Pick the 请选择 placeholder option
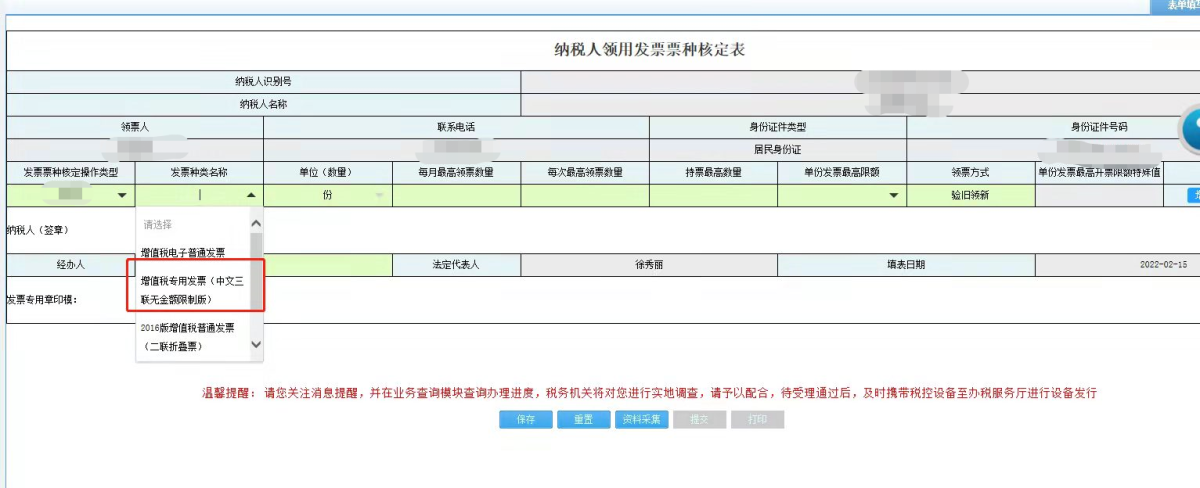 (x=160, y=225)
